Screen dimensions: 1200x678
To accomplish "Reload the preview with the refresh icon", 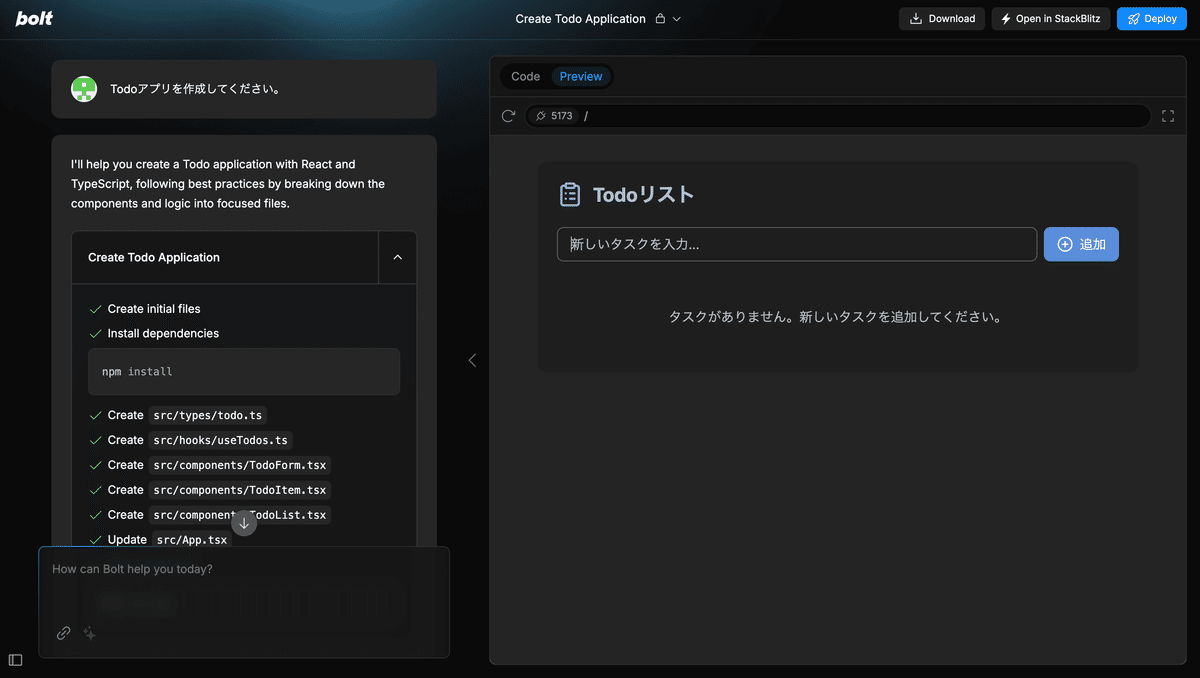I will 508,115.
